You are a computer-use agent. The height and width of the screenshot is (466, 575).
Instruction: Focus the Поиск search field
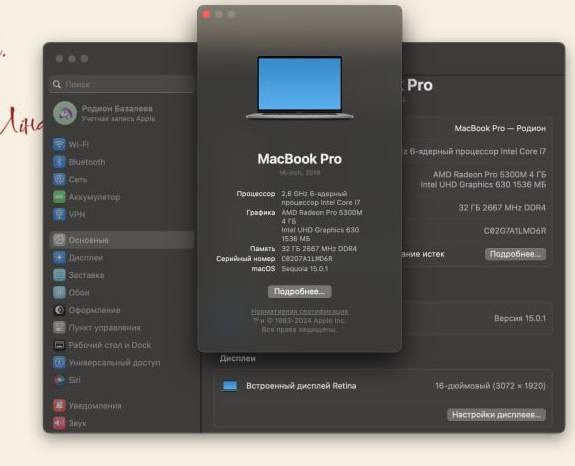(x=121, y=84)
